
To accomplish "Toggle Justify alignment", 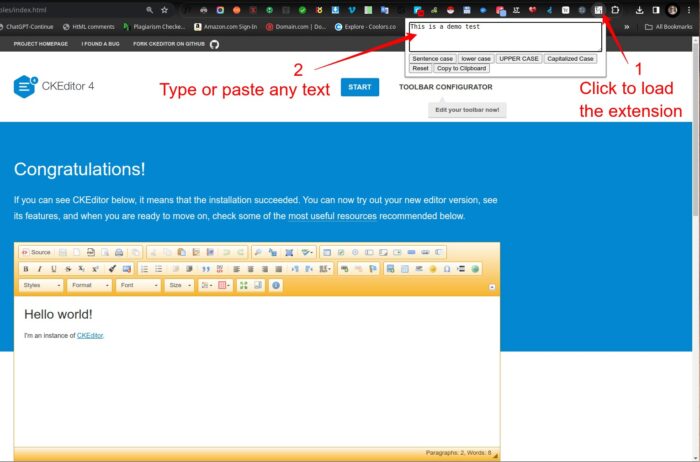I will pyautogui.click(x=279, y=269).
